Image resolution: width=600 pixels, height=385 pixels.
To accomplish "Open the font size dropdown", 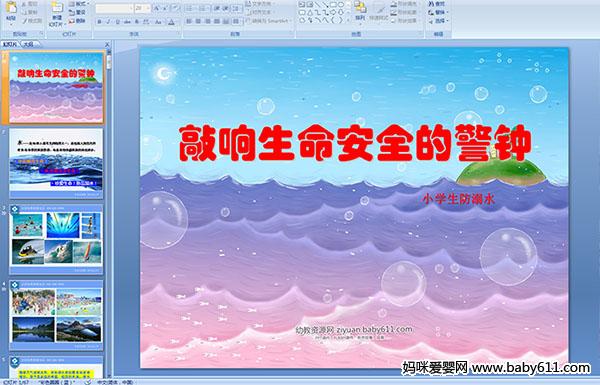I will coord(148,8).
